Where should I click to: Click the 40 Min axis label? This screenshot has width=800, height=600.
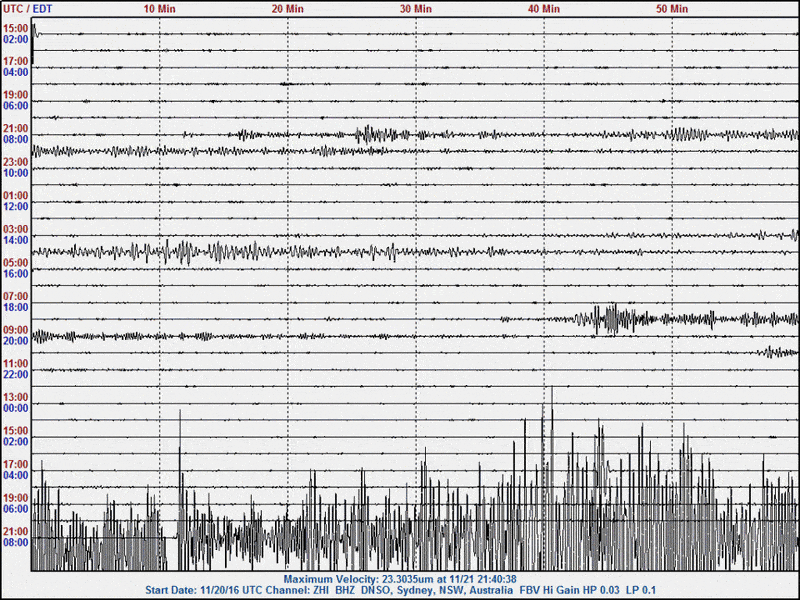click(x=544, y=8)
